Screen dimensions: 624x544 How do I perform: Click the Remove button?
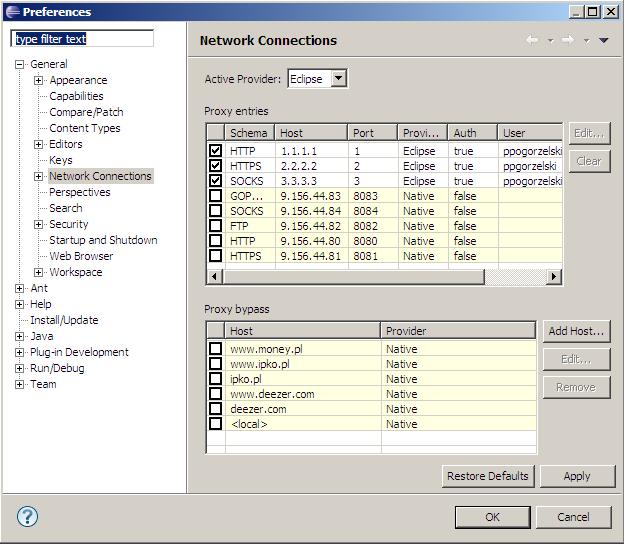[576, 387]
